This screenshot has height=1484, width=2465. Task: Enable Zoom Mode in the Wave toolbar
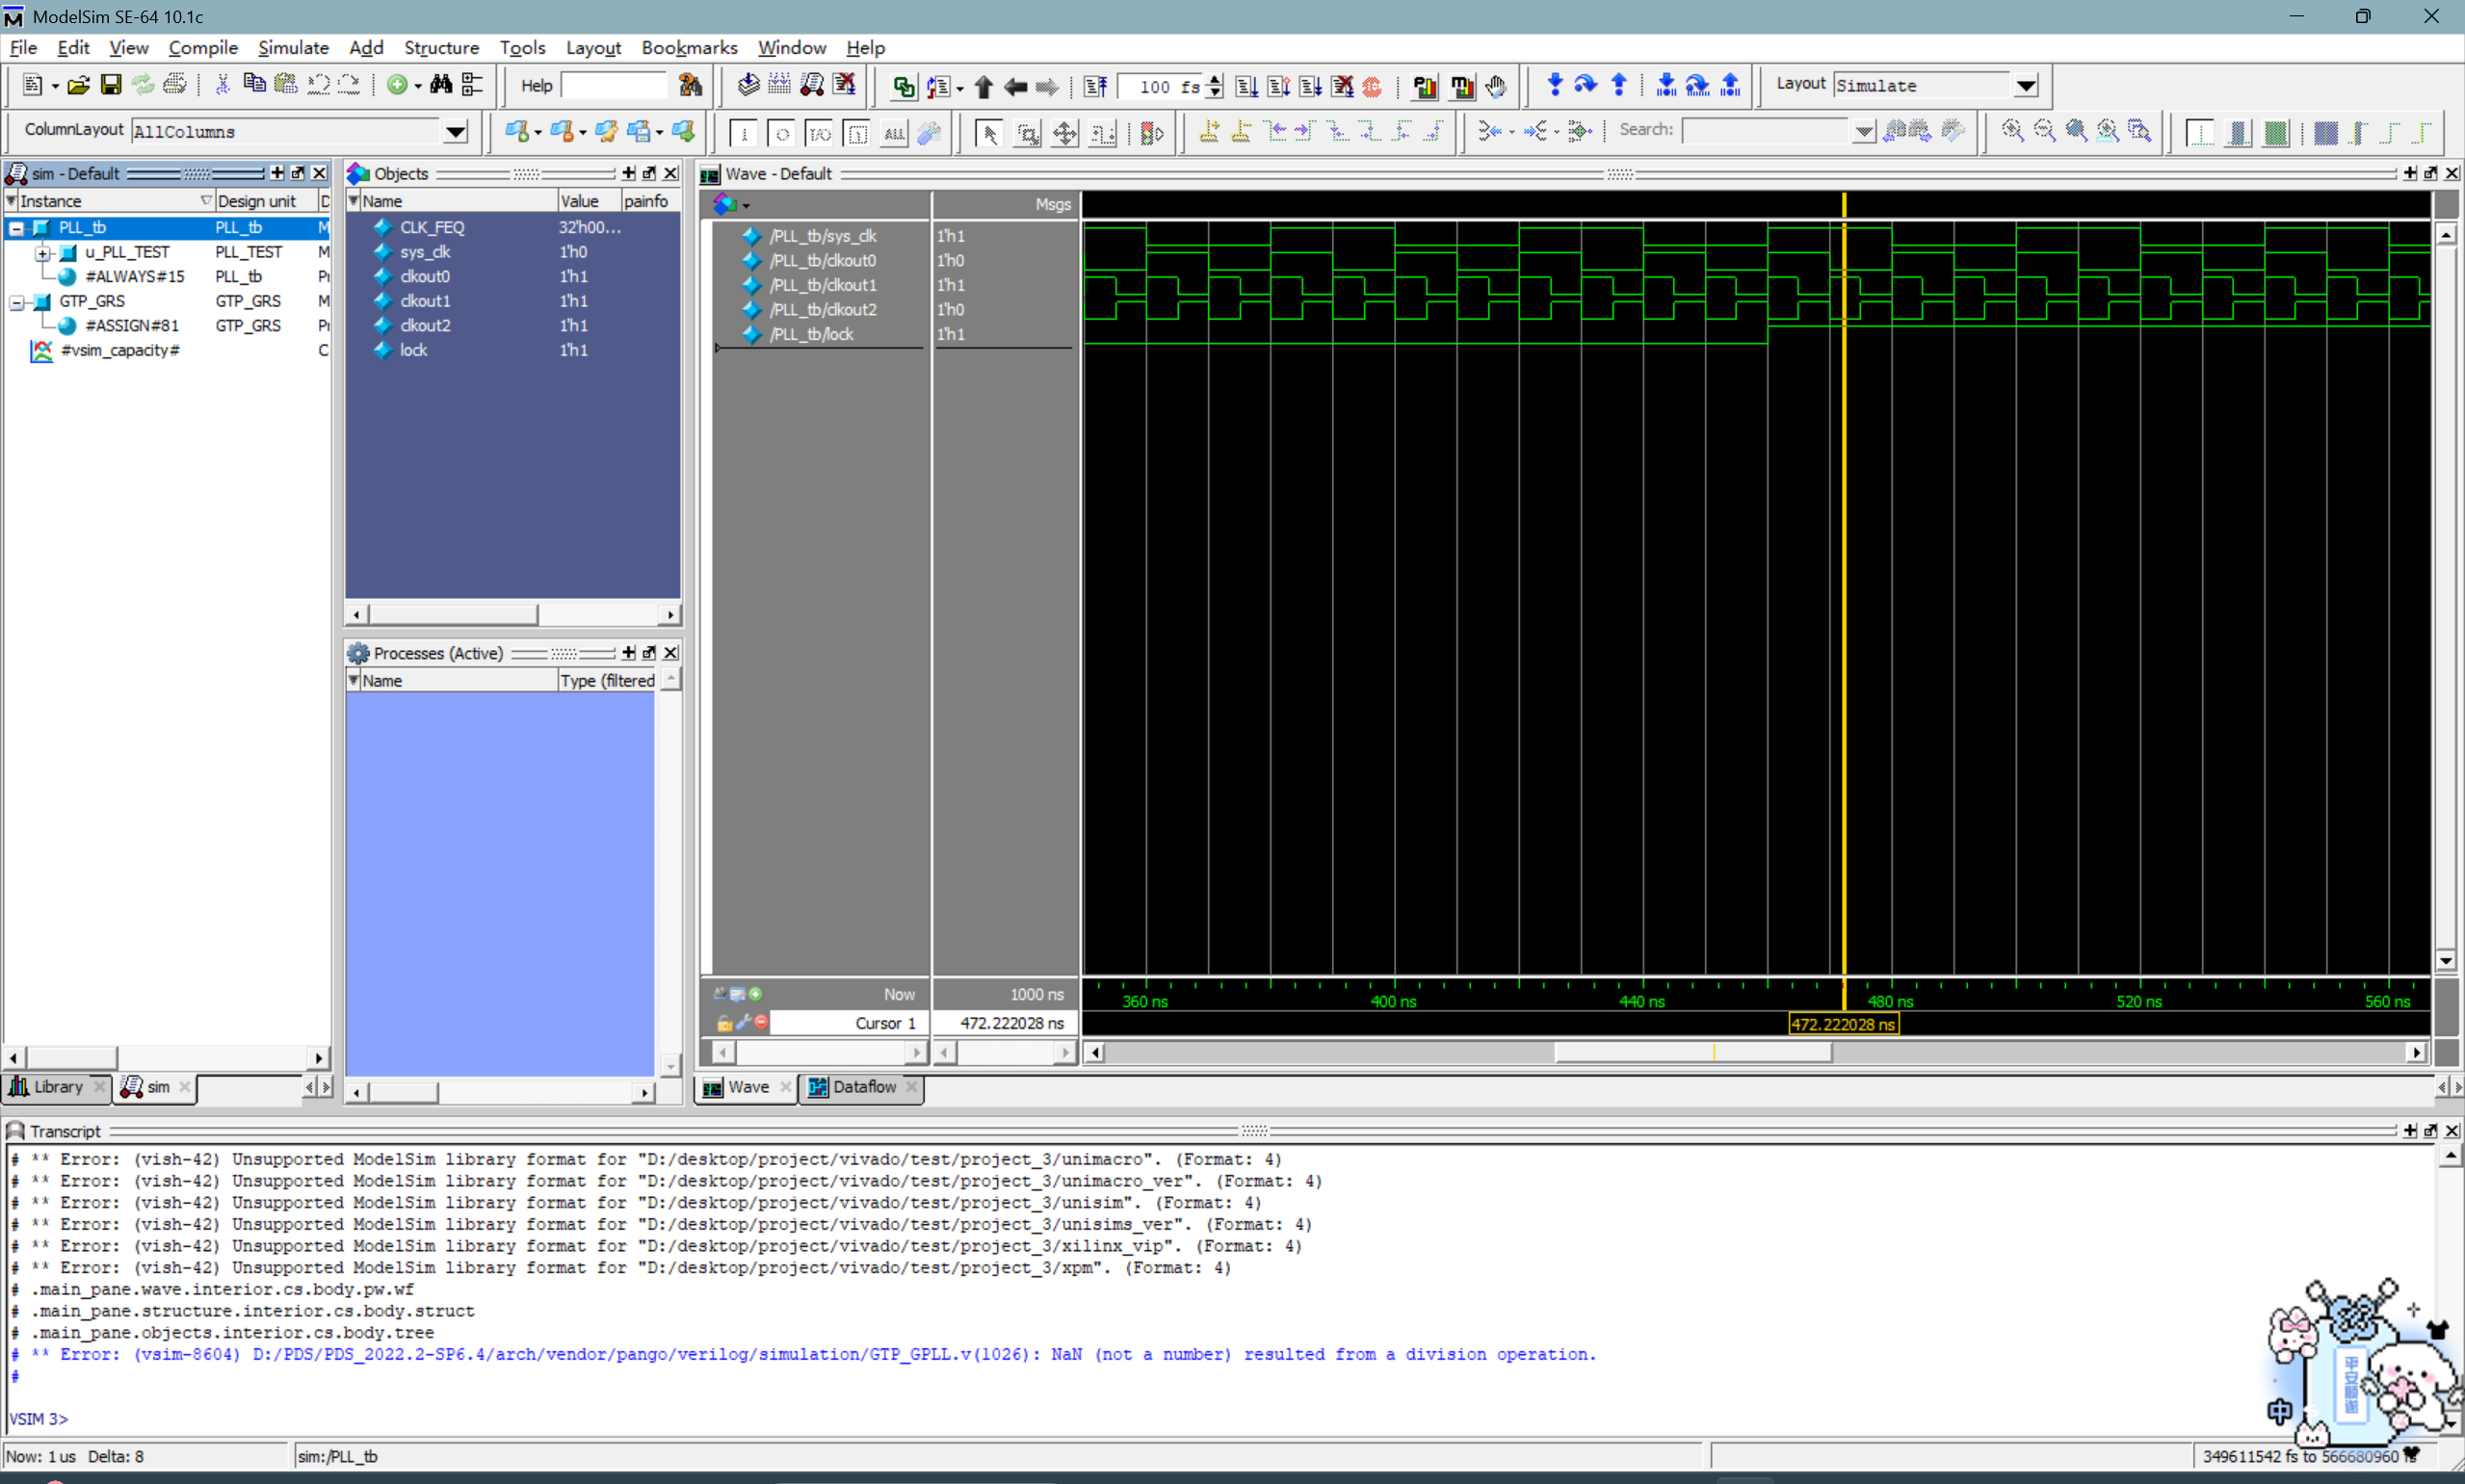pos(1028,132)
